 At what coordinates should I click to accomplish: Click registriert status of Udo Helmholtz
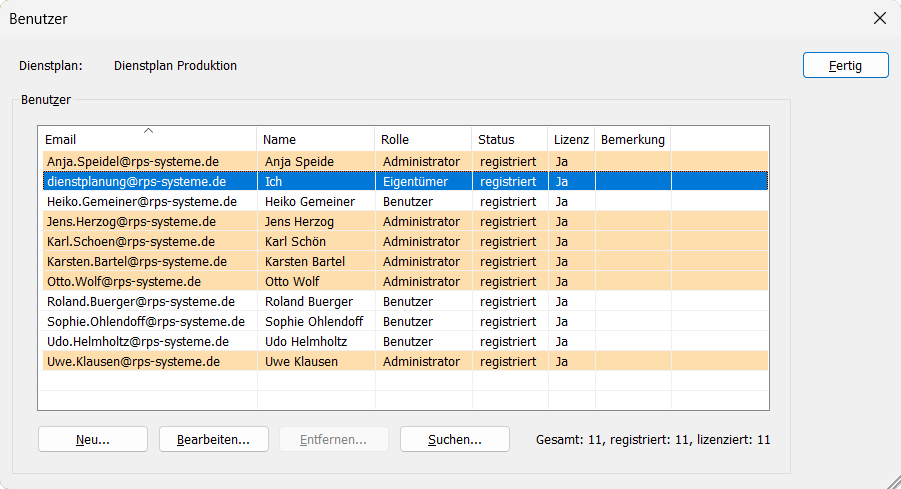(x=510, y=342)
